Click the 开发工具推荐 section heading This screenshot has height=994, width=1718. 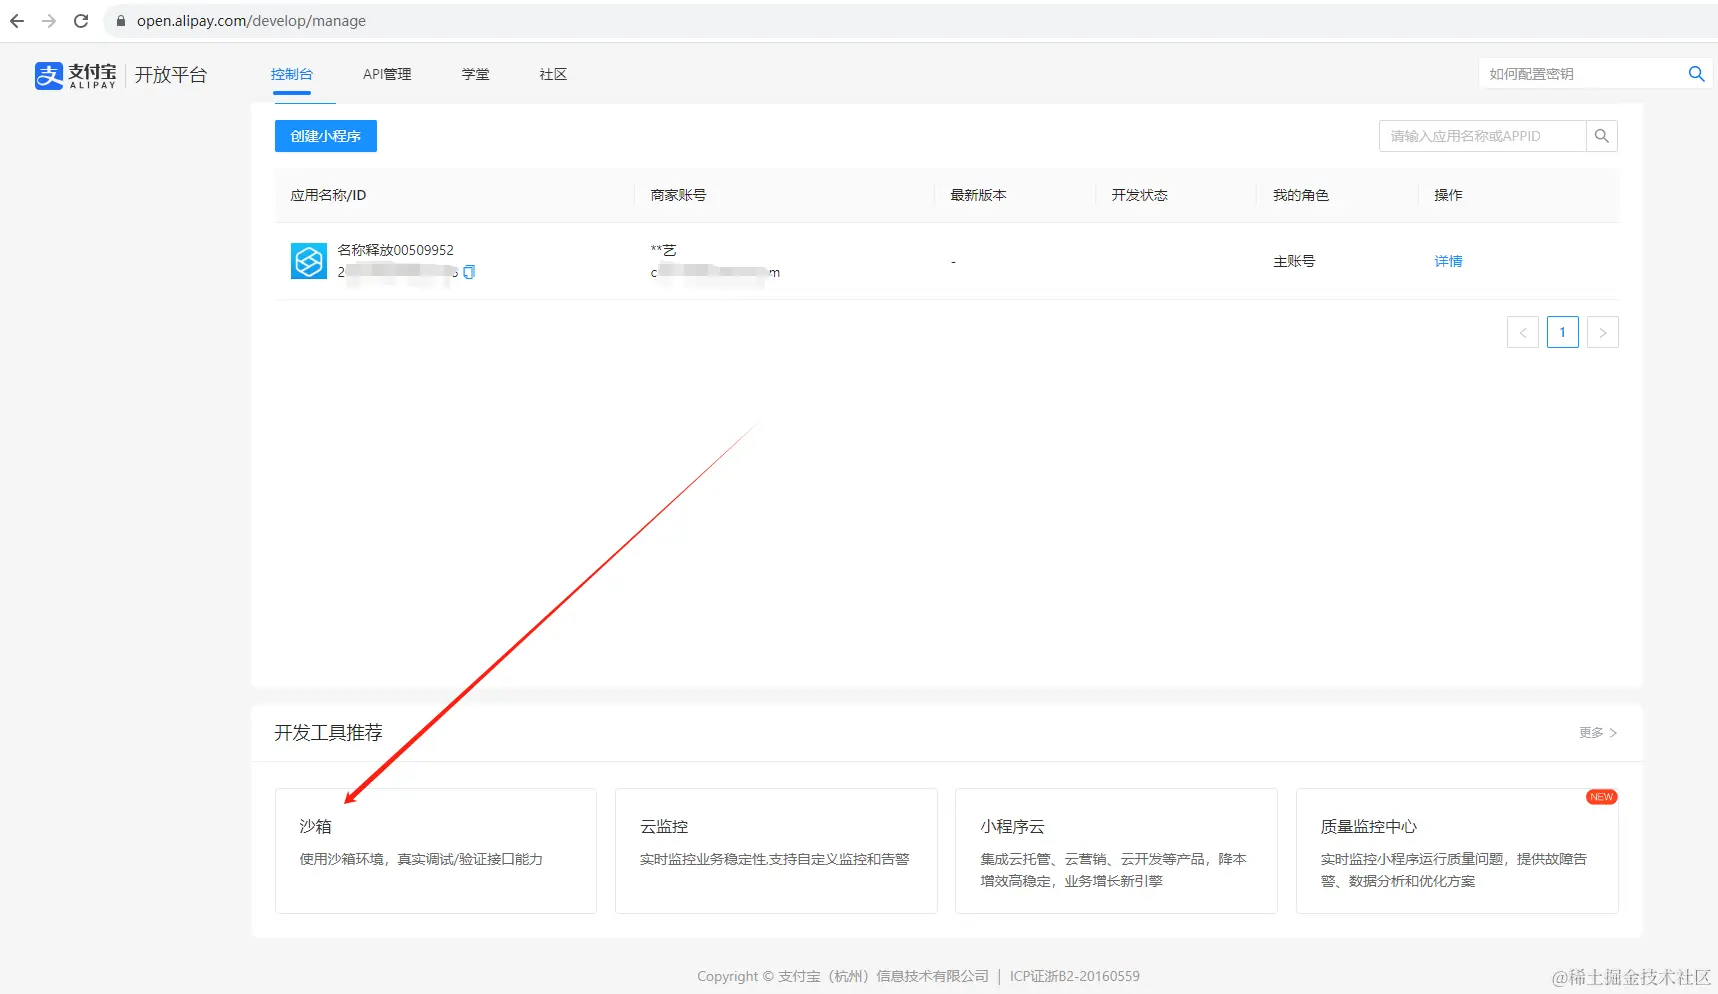click(x=328, y=733)
